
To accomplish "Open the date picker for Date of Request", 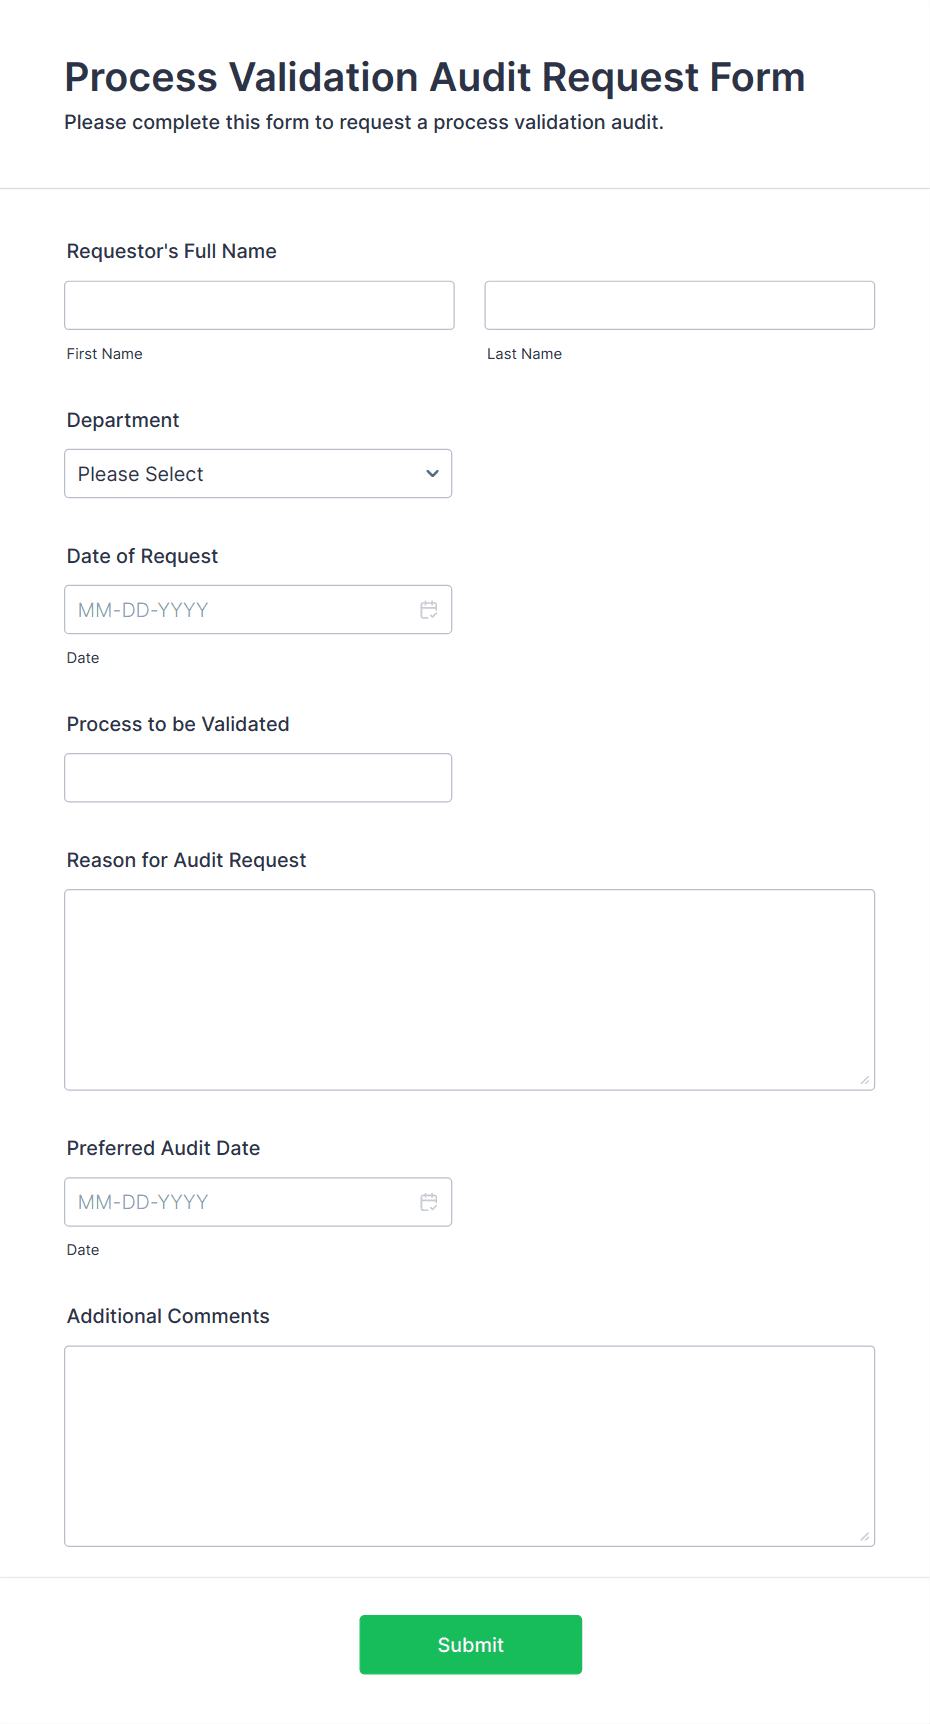I will tap(429, 609).
